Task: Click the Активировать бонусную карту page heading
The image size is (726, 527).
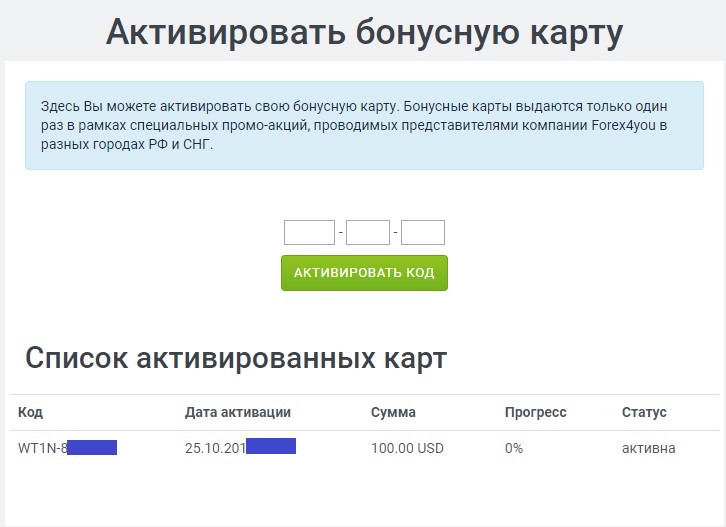Action: click(364, 32)
